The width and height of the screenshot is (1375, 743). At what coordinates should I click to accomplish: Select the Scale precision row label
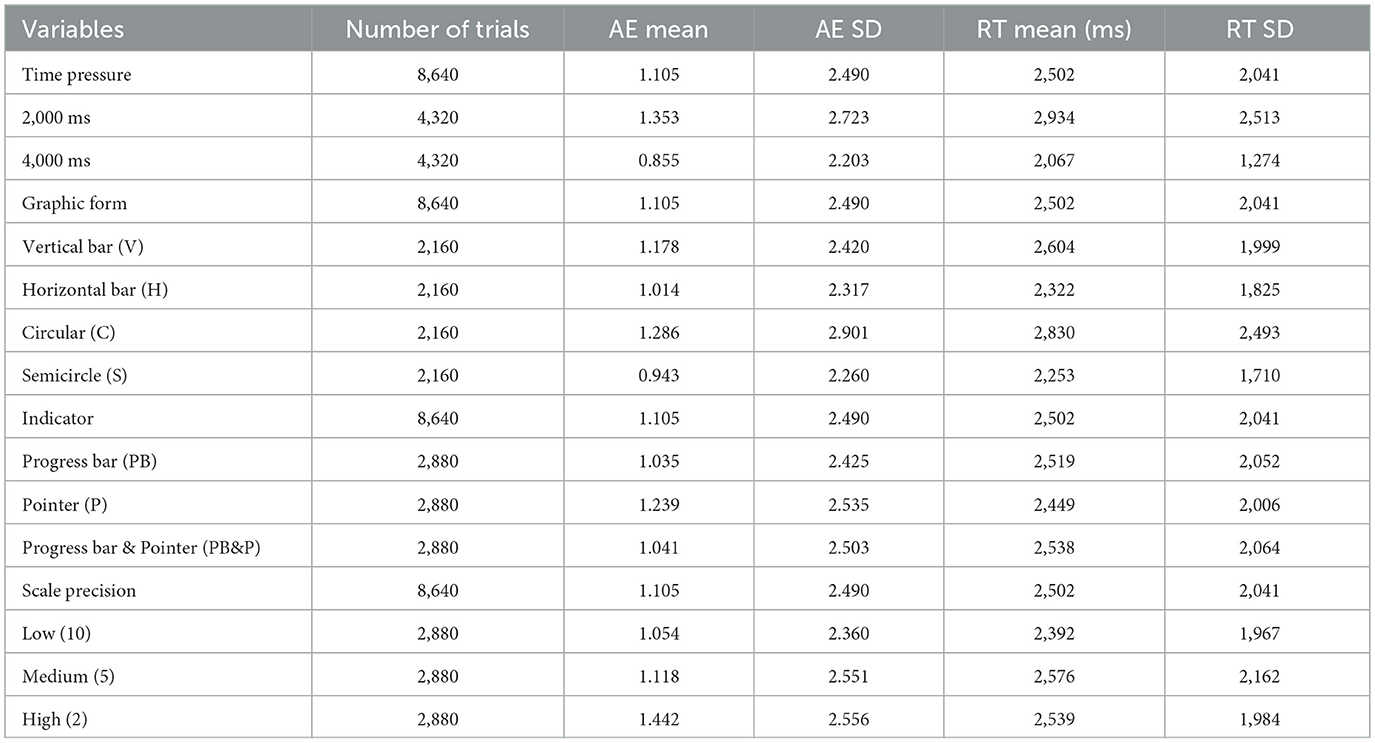pos(79,591)
